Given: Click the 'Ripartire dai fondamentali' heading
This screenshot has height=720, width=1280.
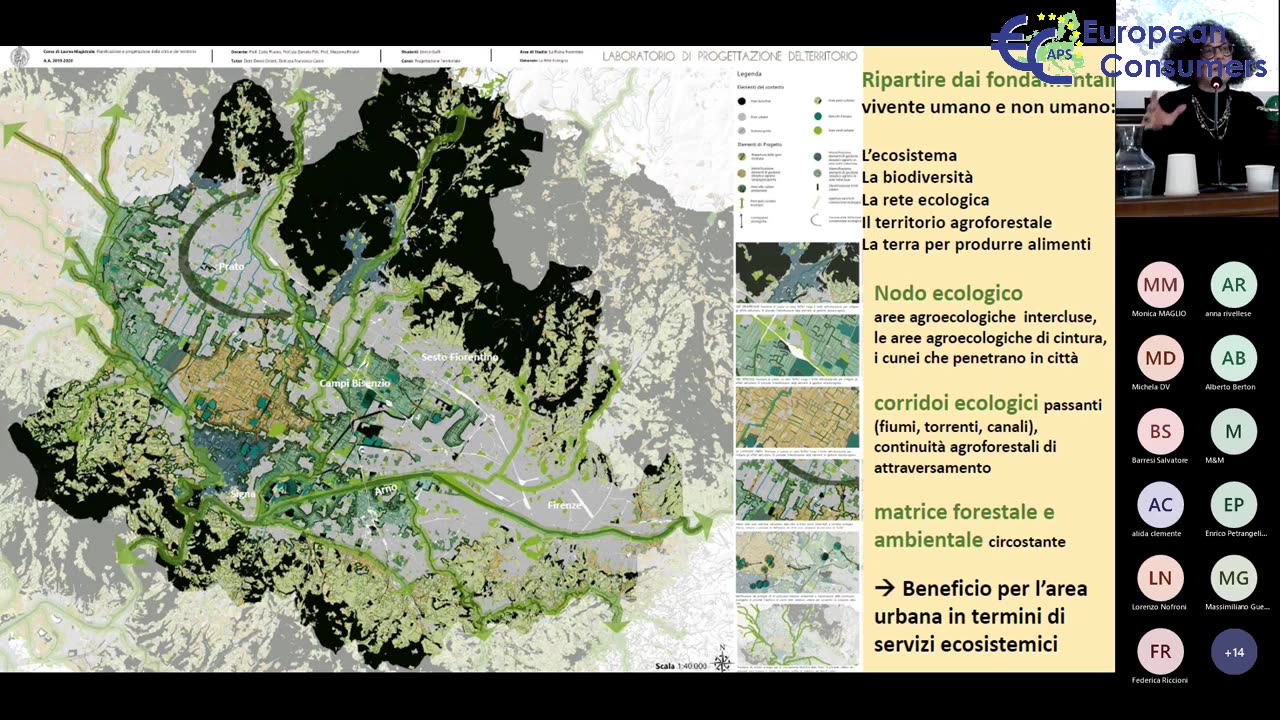Looking at the screenshot, I should click(987, 80).
